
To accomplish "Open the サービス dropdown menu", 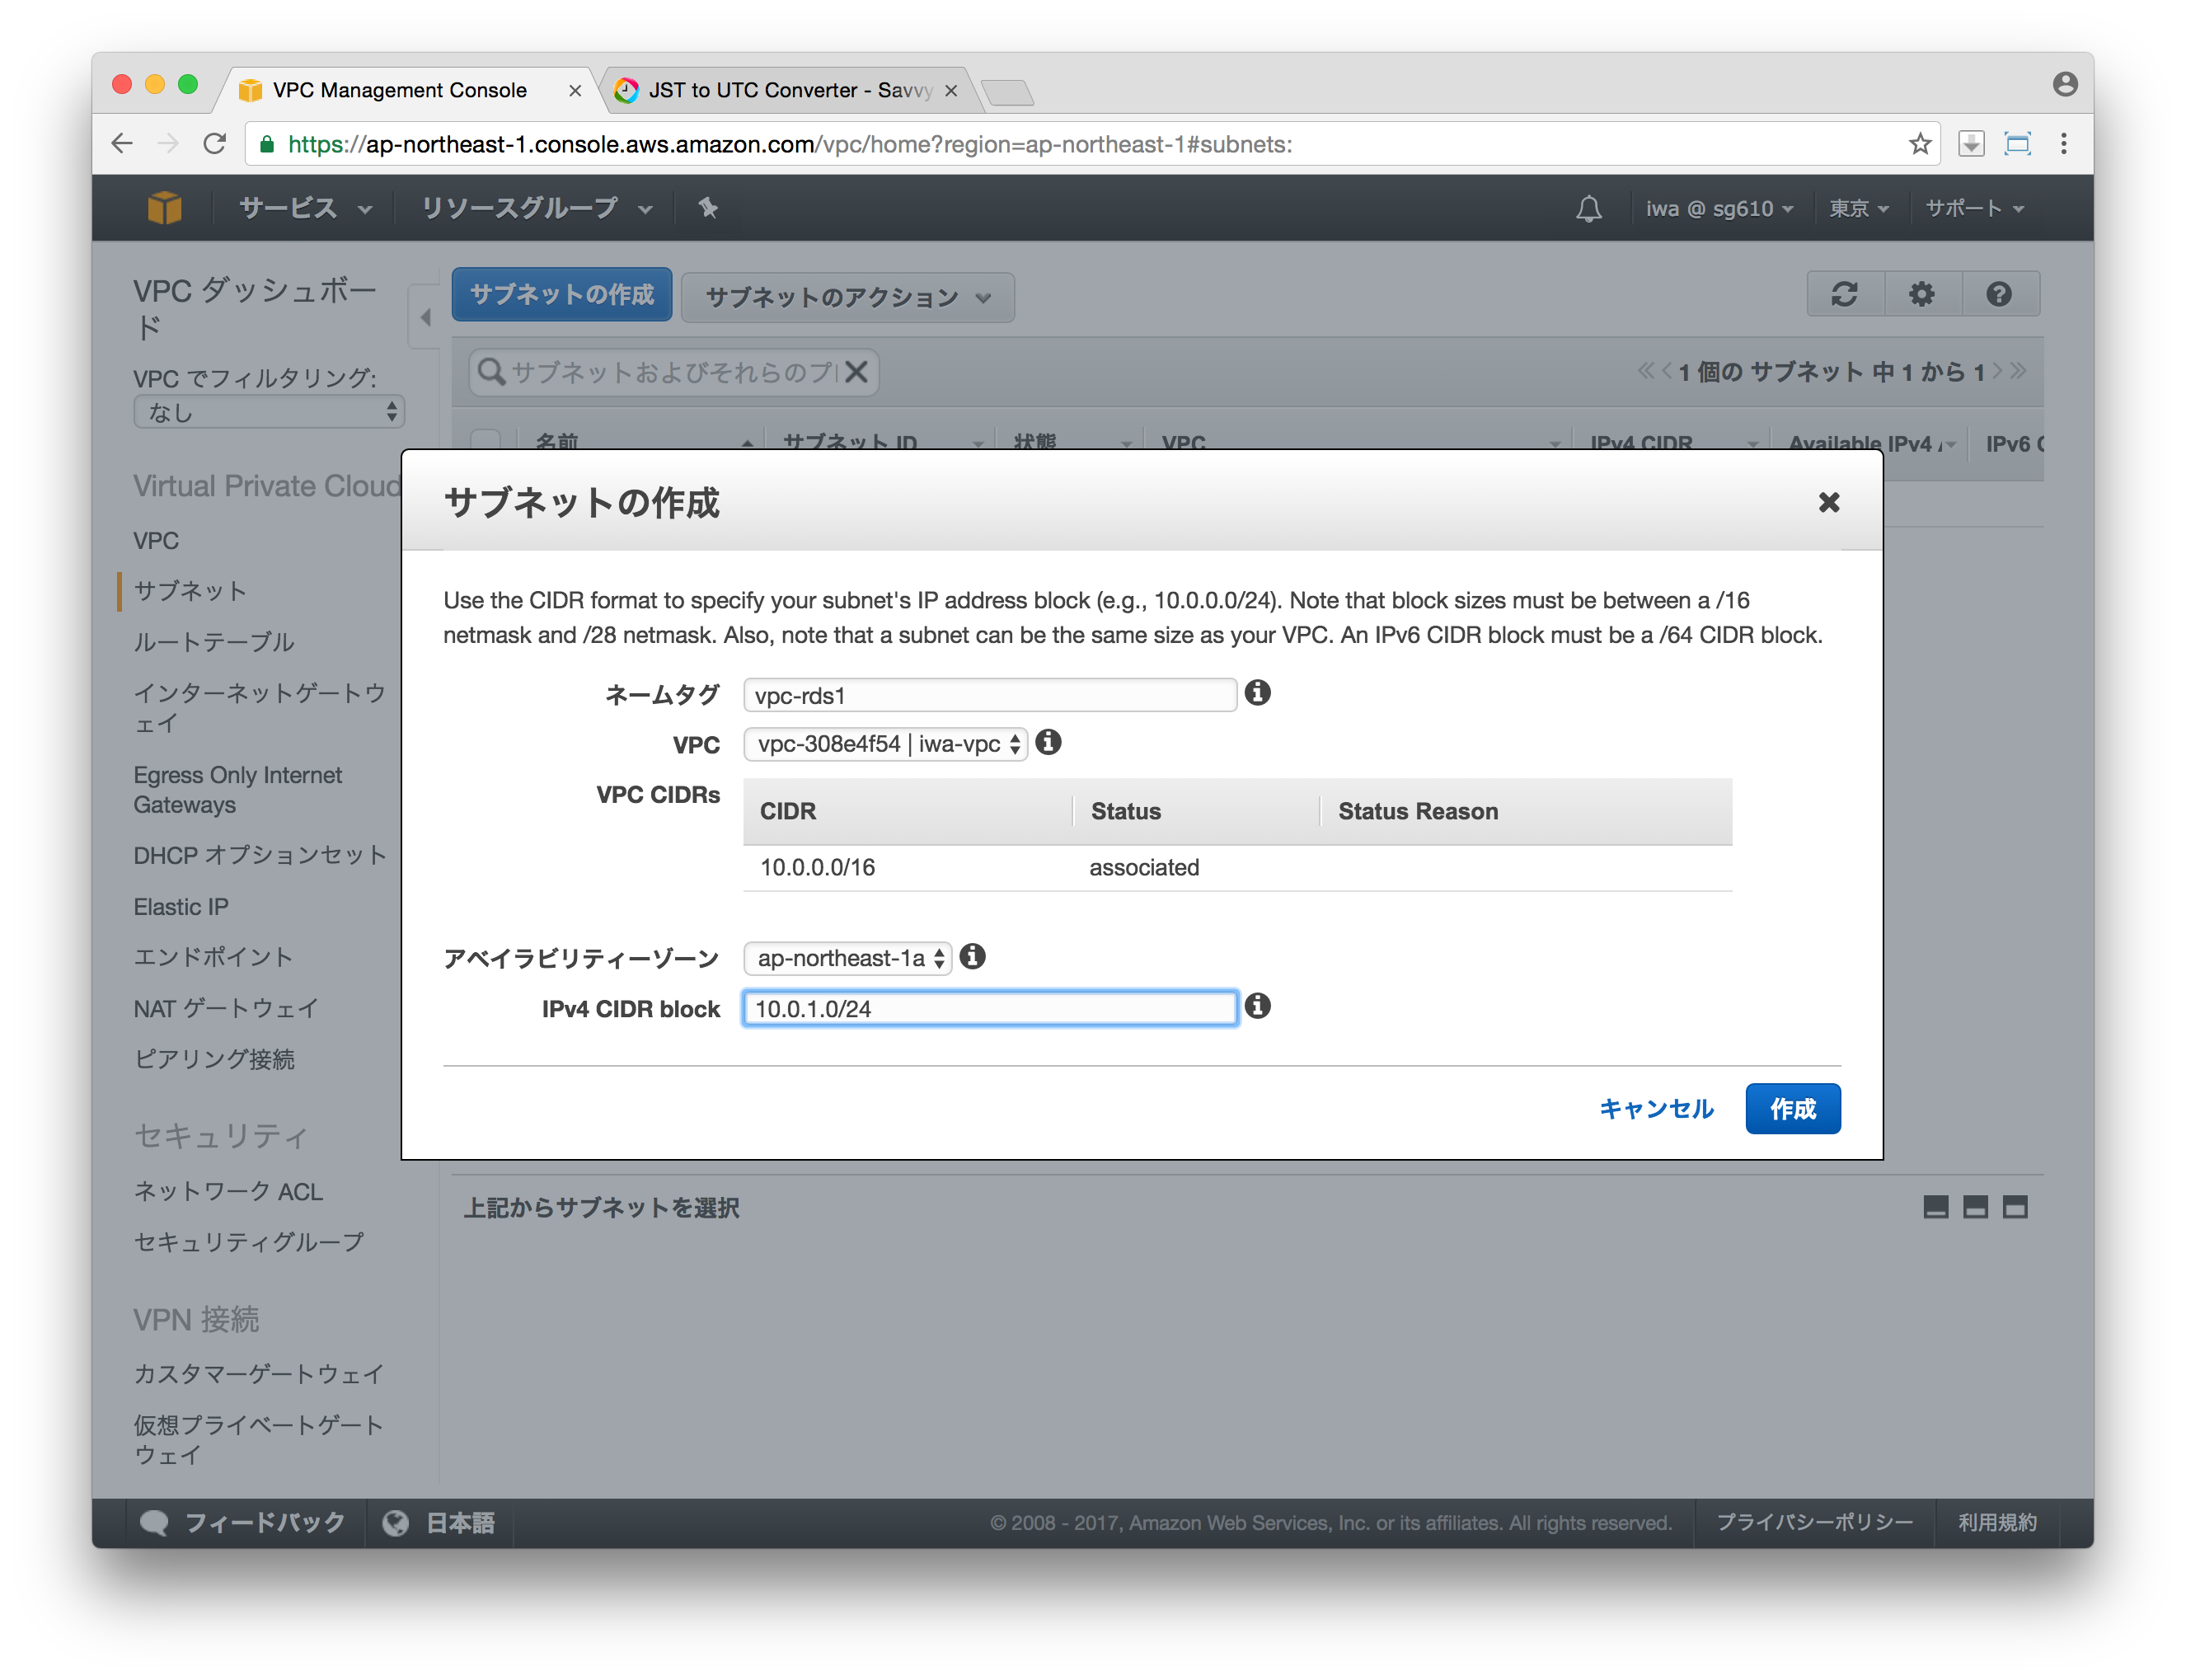I will pyautogui.click(x=306, y=208).
